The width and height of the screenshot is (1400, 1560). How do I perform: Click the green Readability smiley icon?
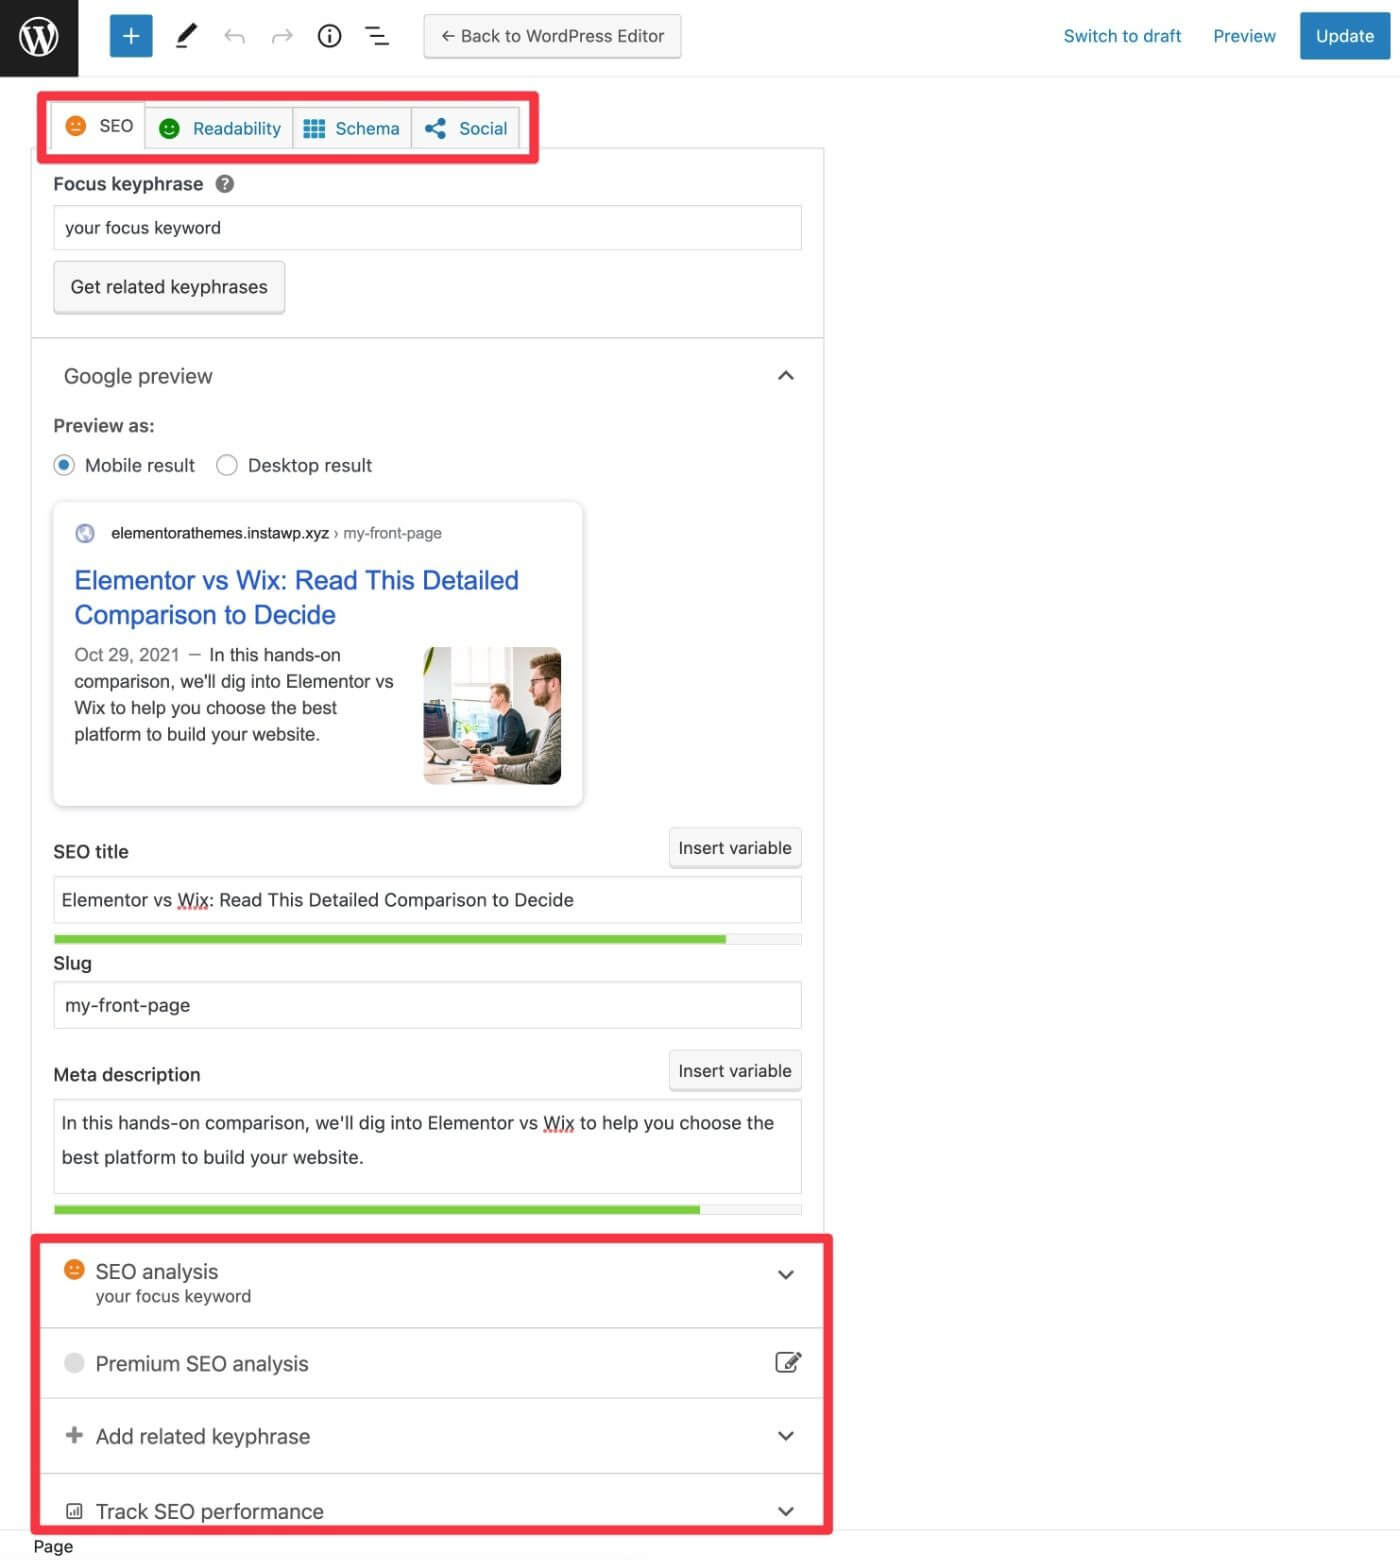point(169,128)
